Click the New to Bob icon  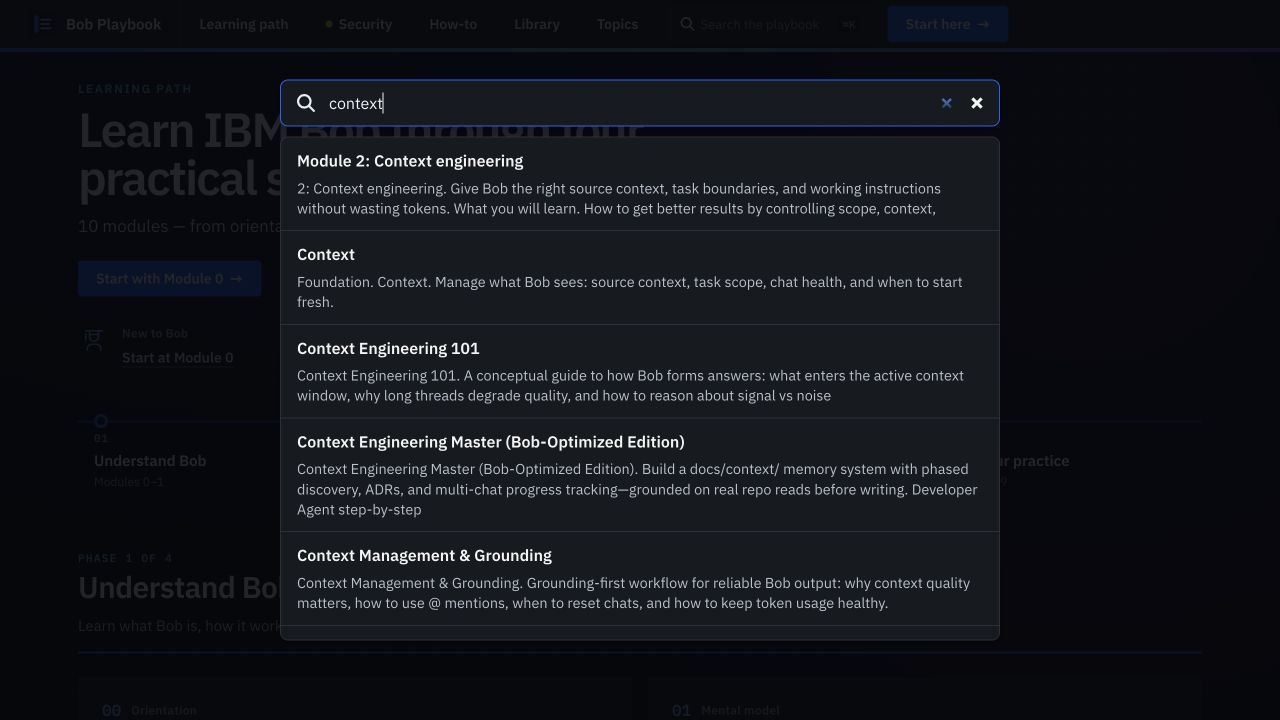click(94, 341)
